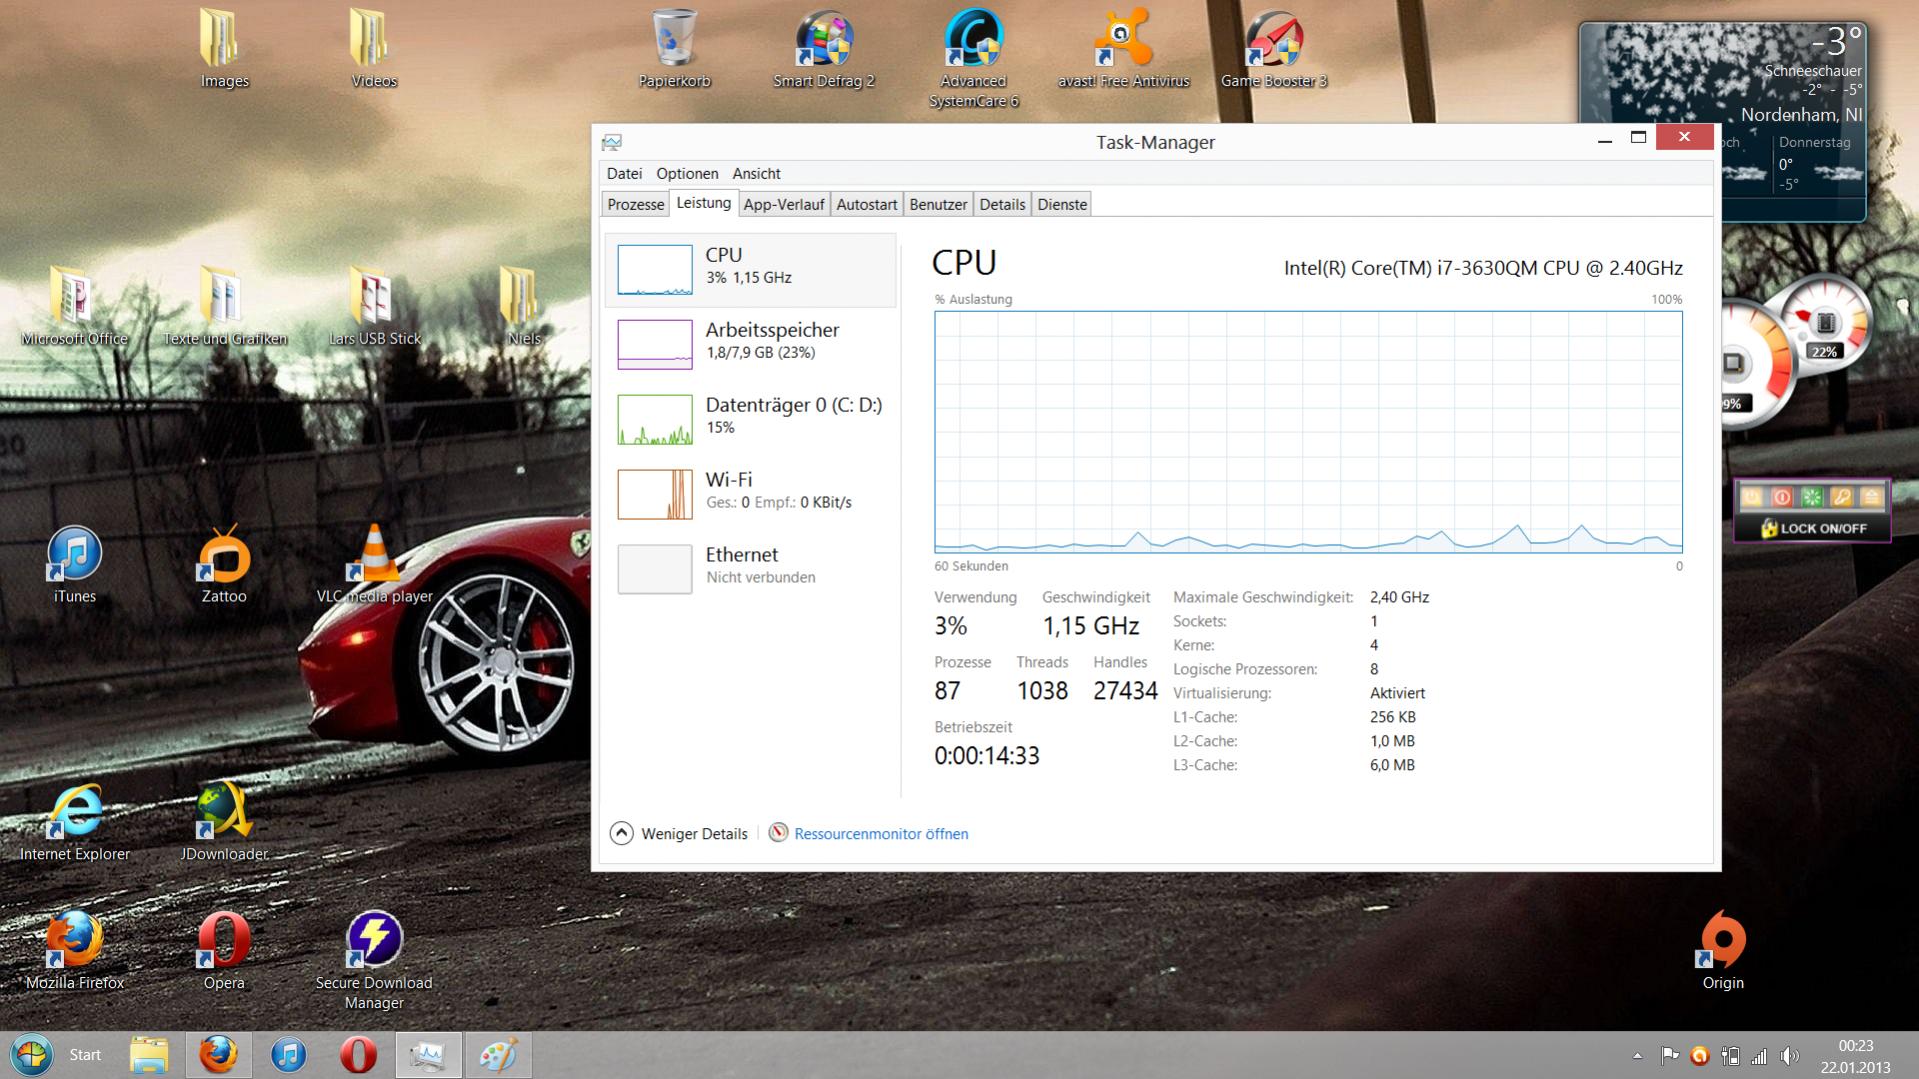Image resolution: width=1919 pixels, height=1079 pixels.
Task: Open Paint from the taskbar
Action: click(x=498, y=1055)
